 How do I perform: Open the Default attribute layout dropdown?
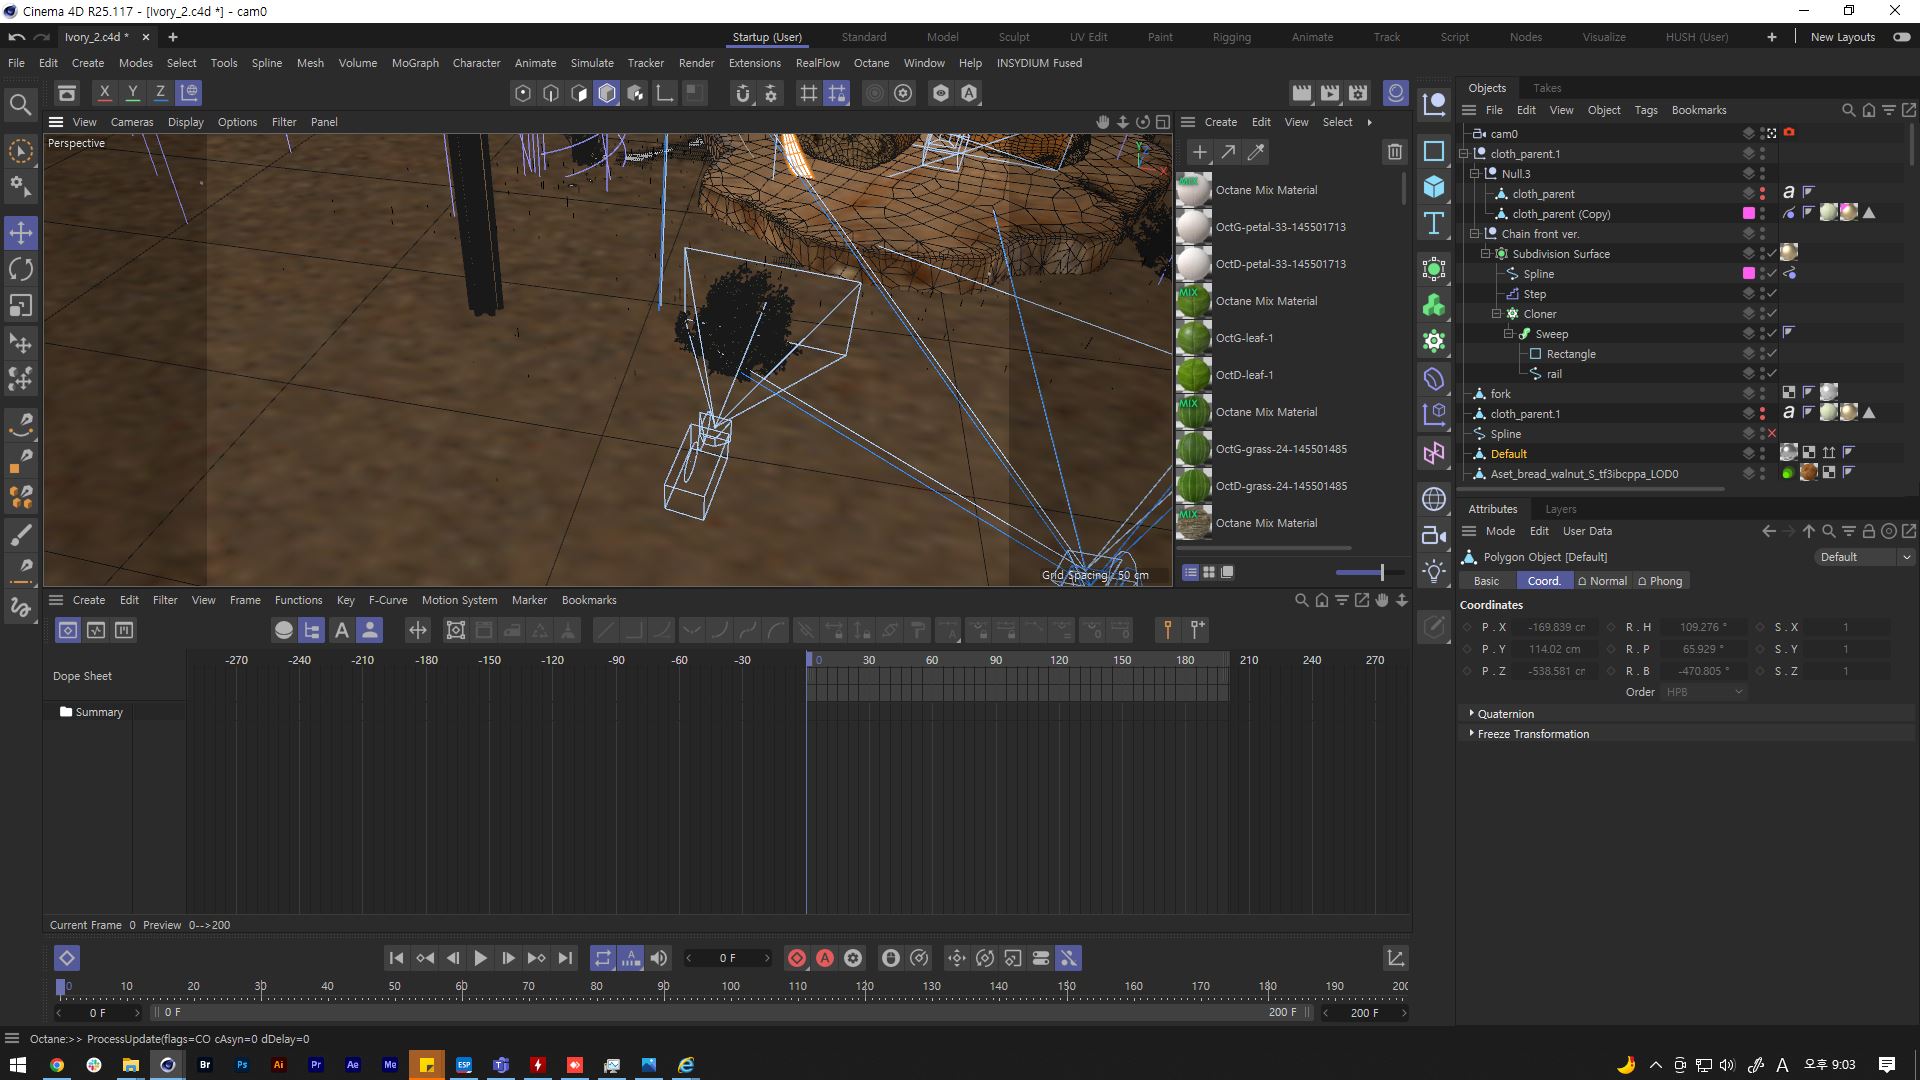tap(1865, 557)
